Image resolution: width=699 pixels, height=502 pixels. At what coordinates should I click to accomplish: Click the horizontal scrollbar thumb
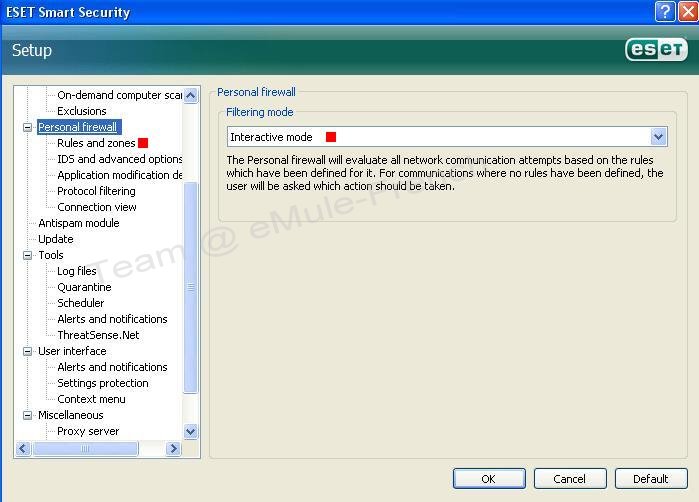click(86, 449)
